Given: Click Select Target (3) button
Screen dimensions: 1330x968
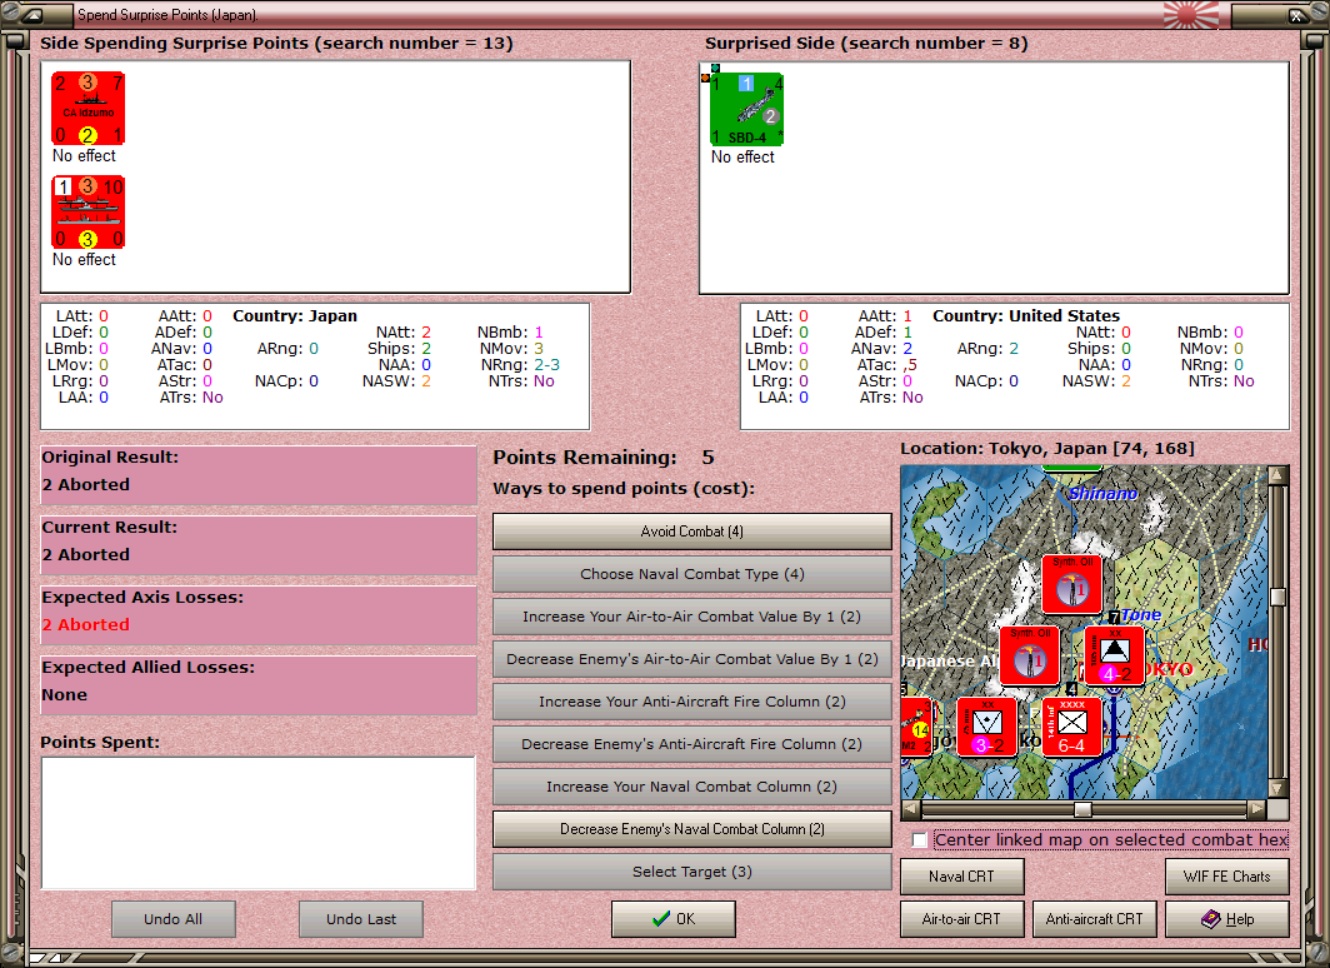Looking at the screenshot, I should click(x=692, y=872).
